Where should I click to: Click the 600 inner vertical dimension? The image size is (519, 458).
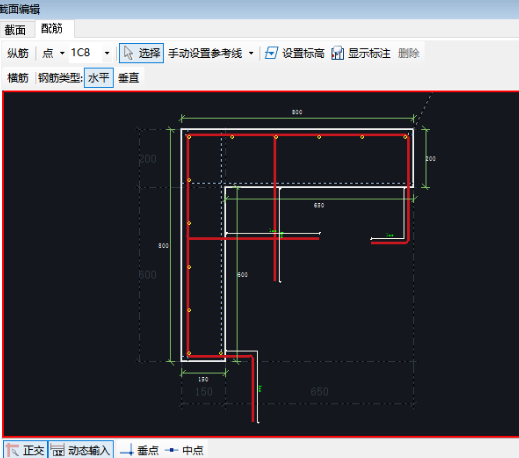[242, 275]
